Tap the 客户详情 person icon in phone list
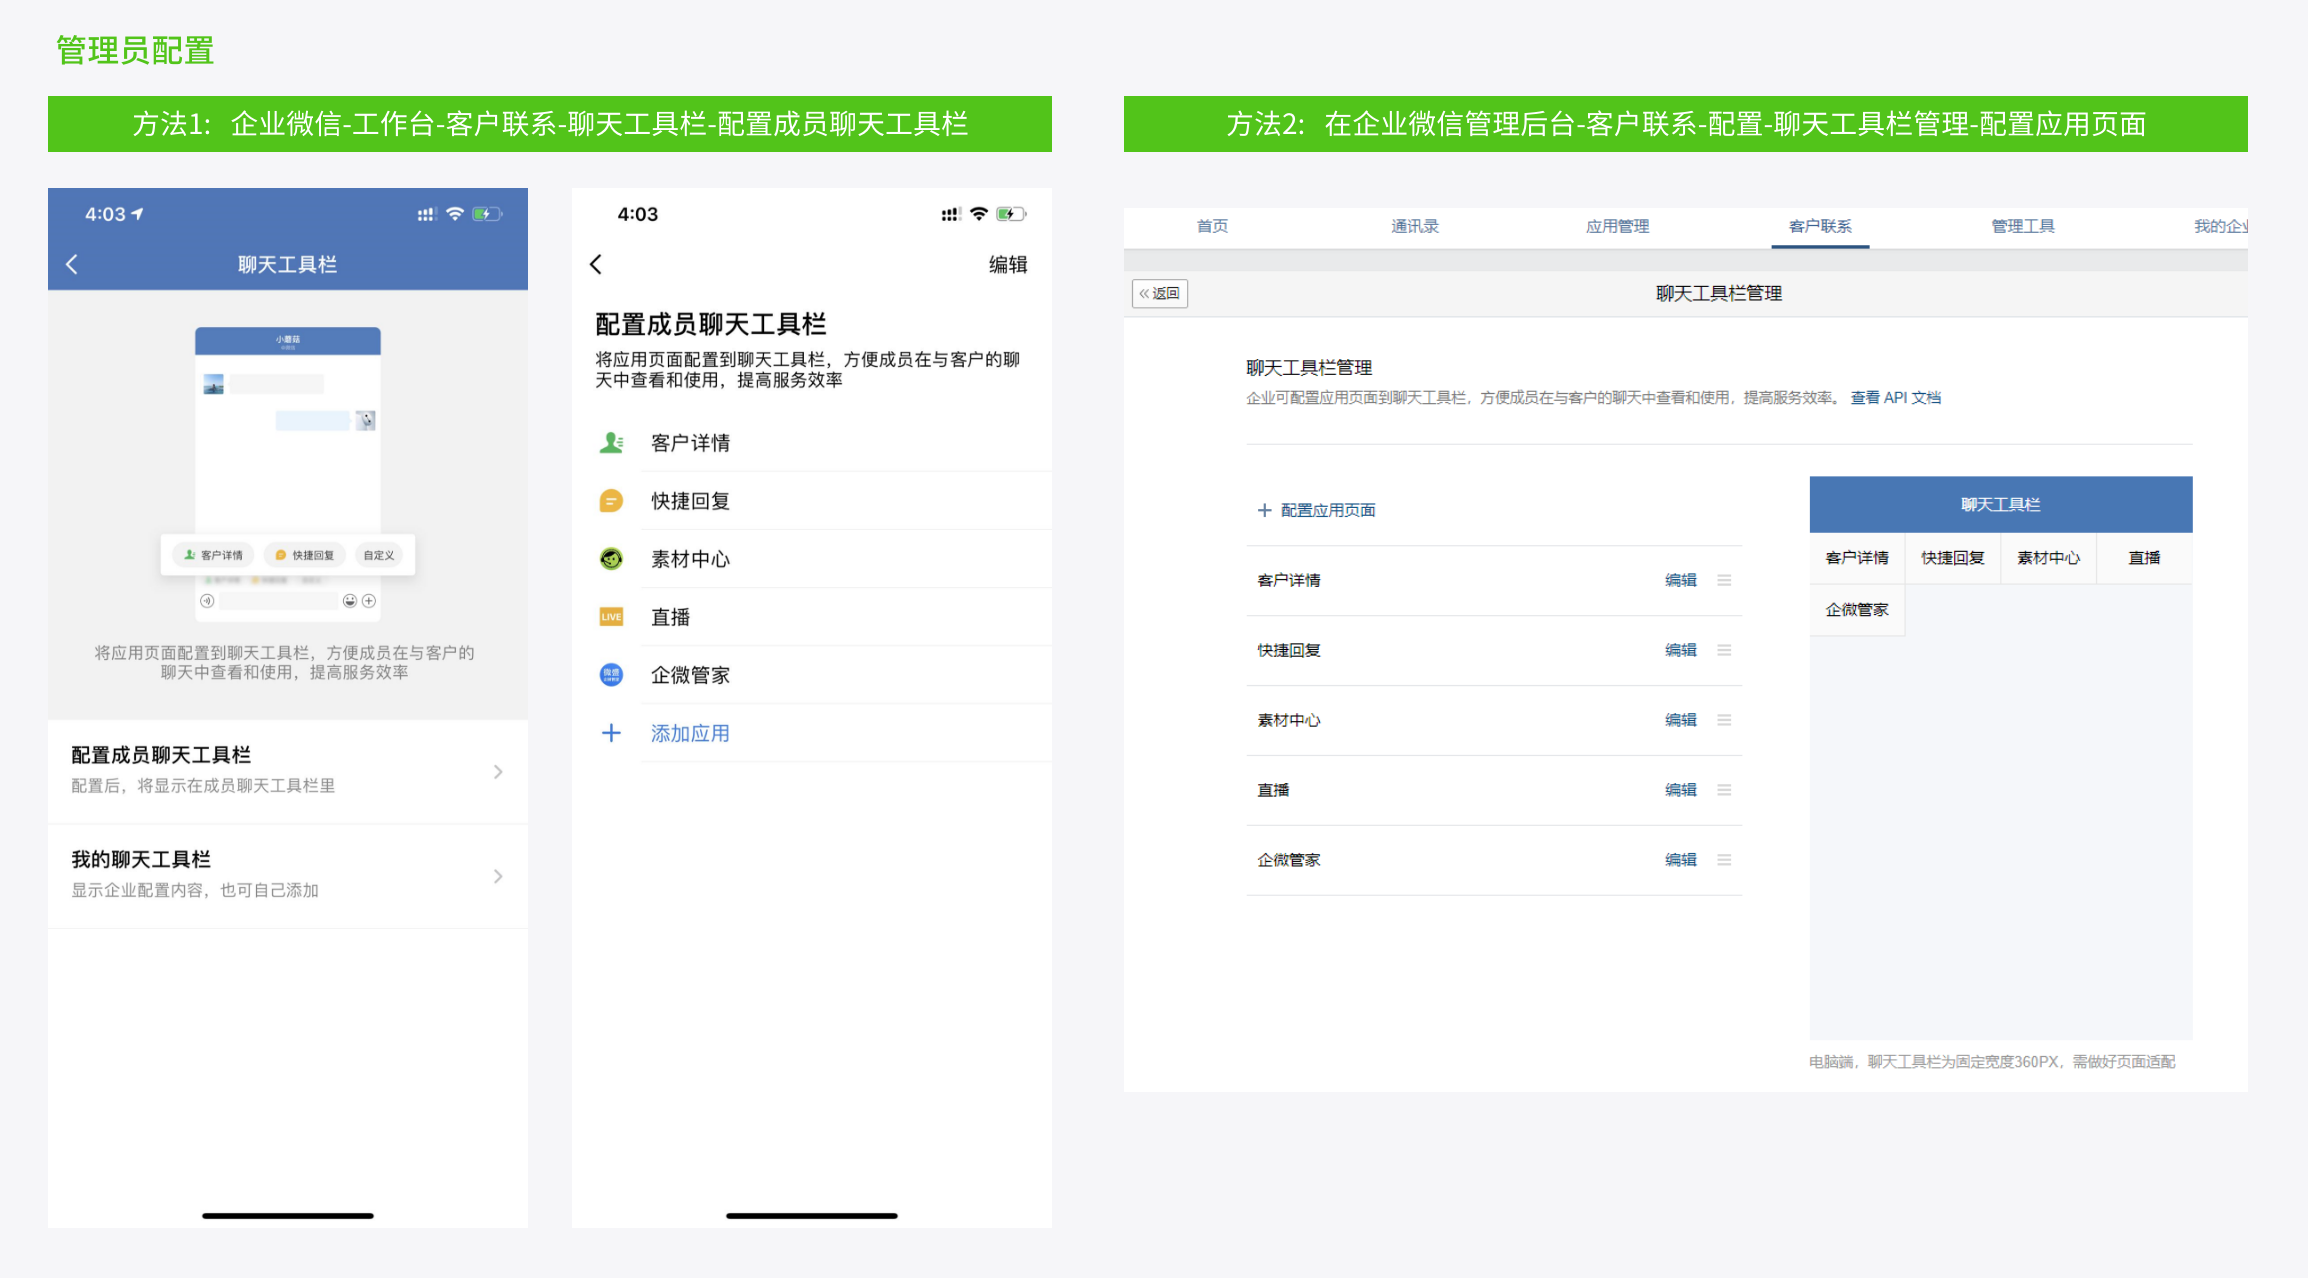The image size is (2308, 1278). [x=611, y=442]
